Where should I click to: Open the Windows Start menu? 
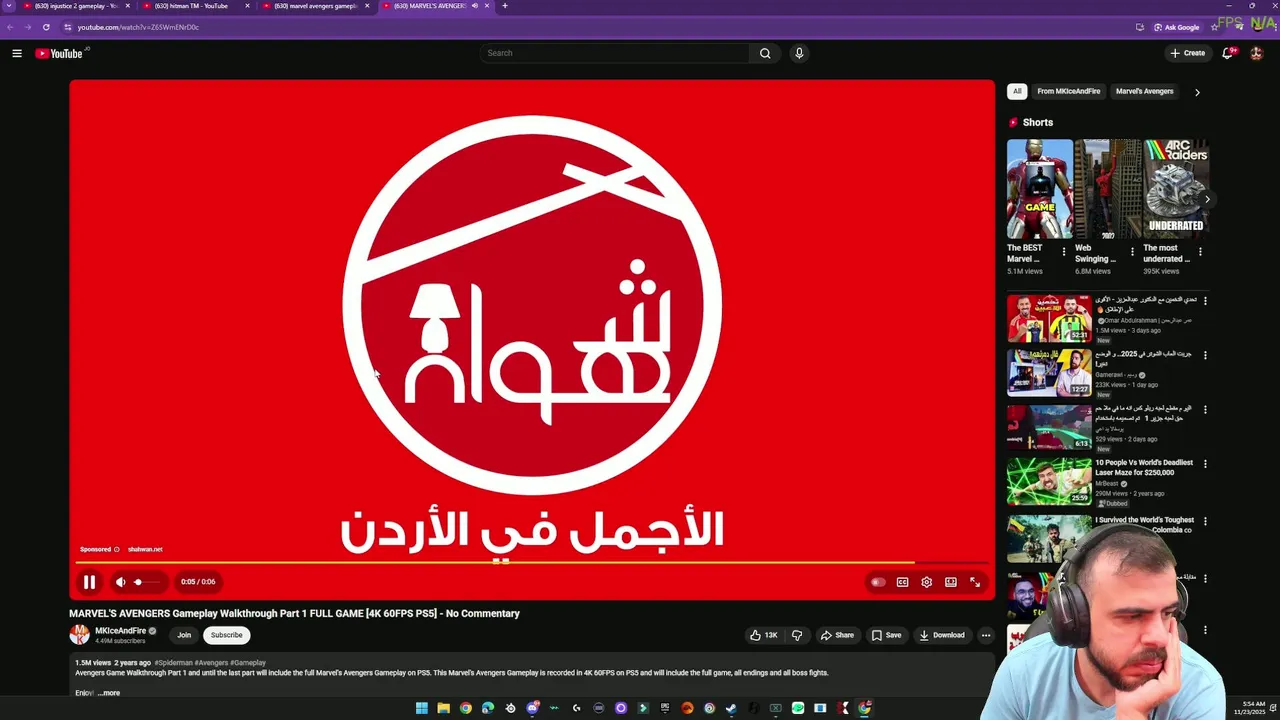(421, 708)
